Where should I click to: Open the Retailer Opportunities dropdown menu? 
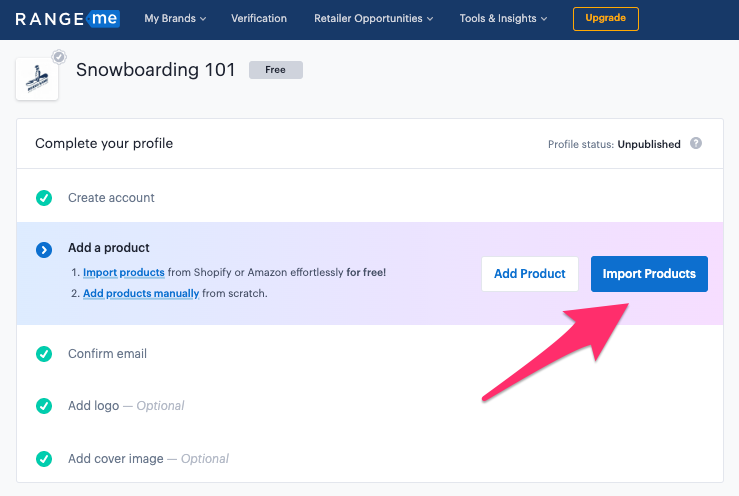373,18
